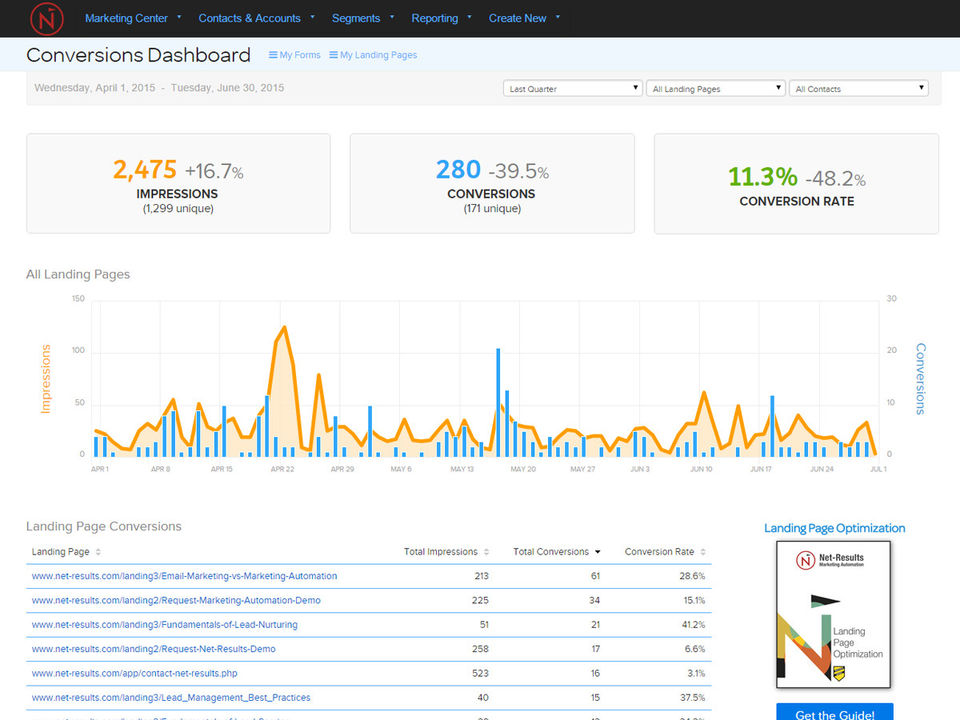Open the Email-Marketing-vs-Marketing-Automation landing page link
The width and height of the screenshot is (960, 720).
[x=184, y=576]
